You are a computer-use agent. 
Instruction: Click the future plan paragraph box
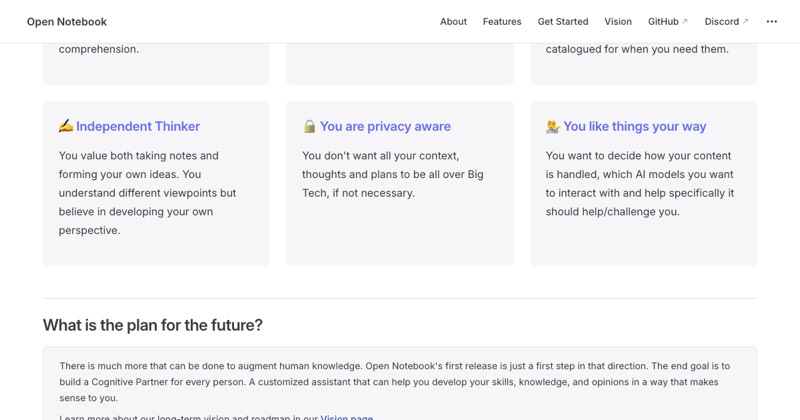(x=400, y=384)
